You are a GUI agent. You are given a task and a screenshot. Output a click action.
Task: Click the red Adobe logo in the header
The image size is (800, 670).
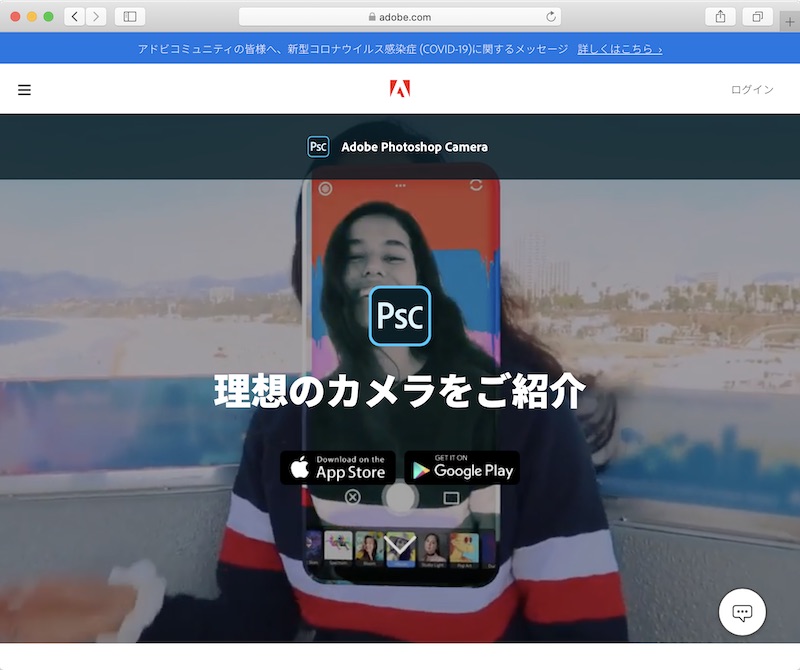(x=400, y=88)
